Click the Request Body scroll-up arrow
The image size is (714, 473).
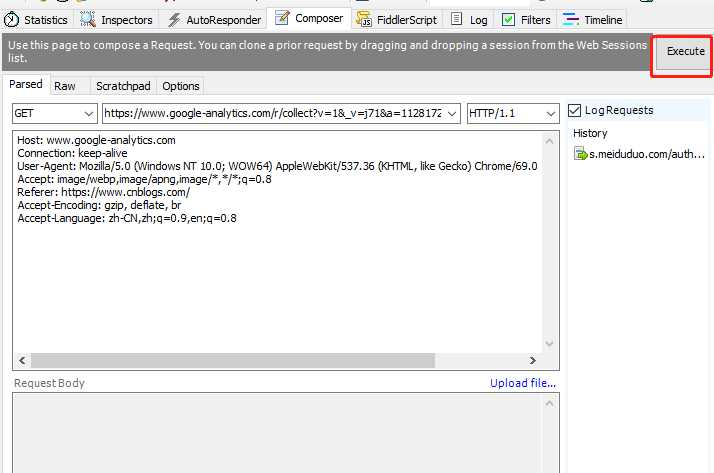click(x=549, y=403)
